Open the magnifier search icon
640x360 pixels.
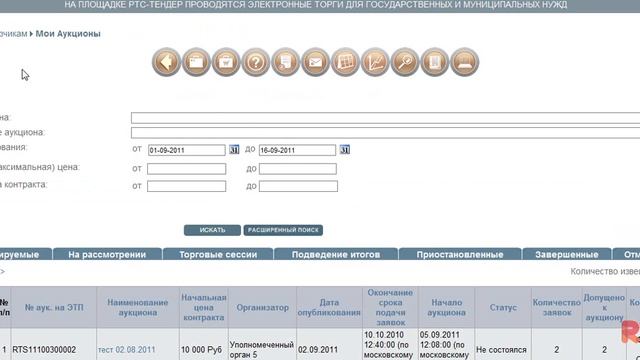pos(404,62)
